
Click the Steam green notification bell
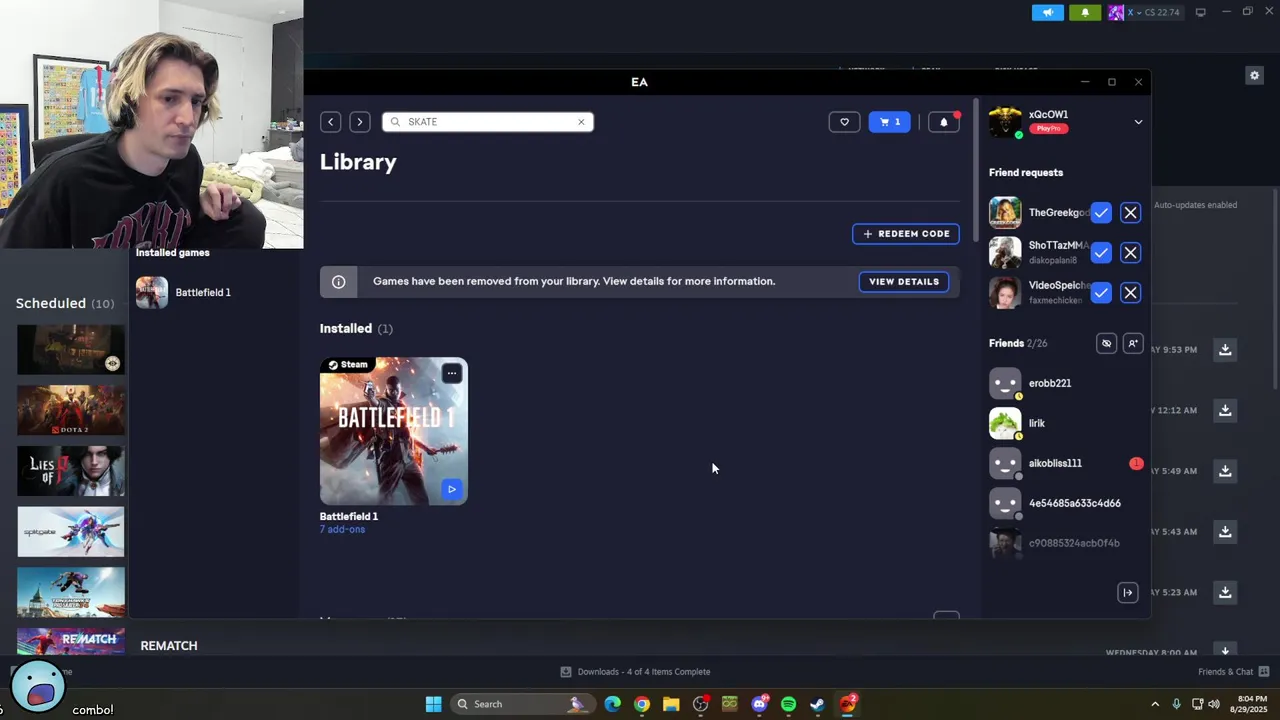pyautogui.click(x=1085, y=12)
